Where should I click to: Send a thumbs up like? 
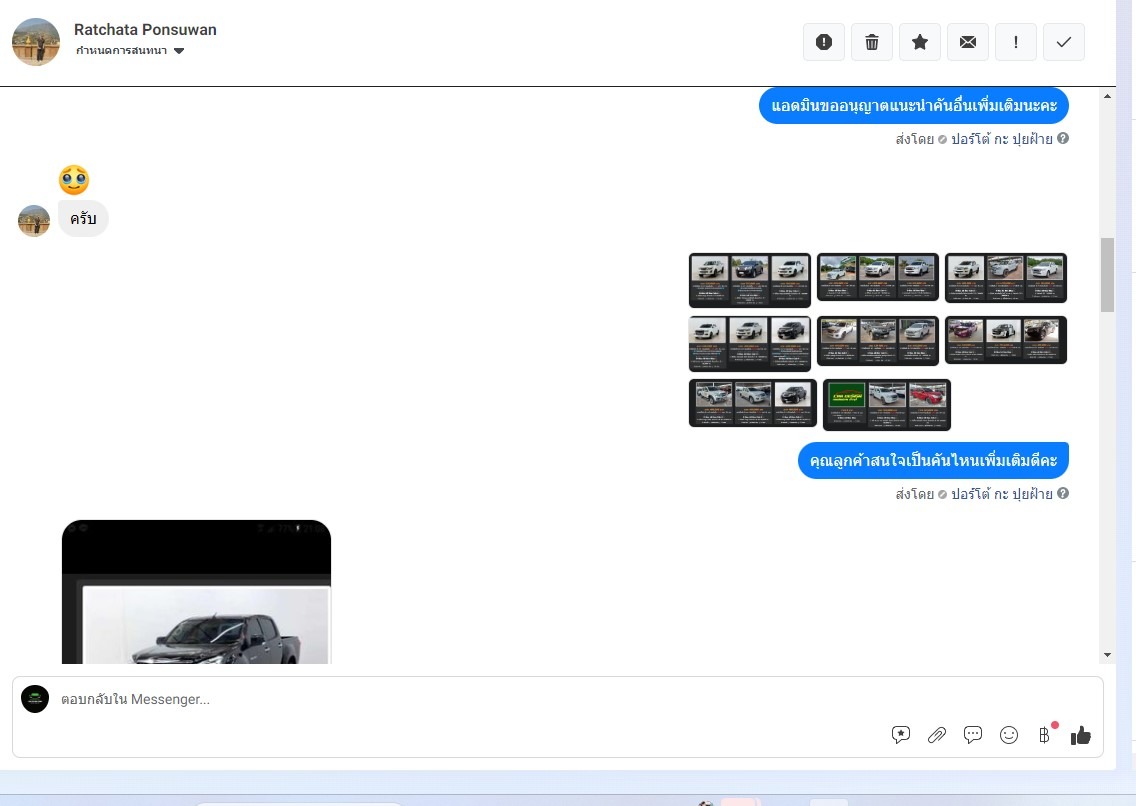1081,736
